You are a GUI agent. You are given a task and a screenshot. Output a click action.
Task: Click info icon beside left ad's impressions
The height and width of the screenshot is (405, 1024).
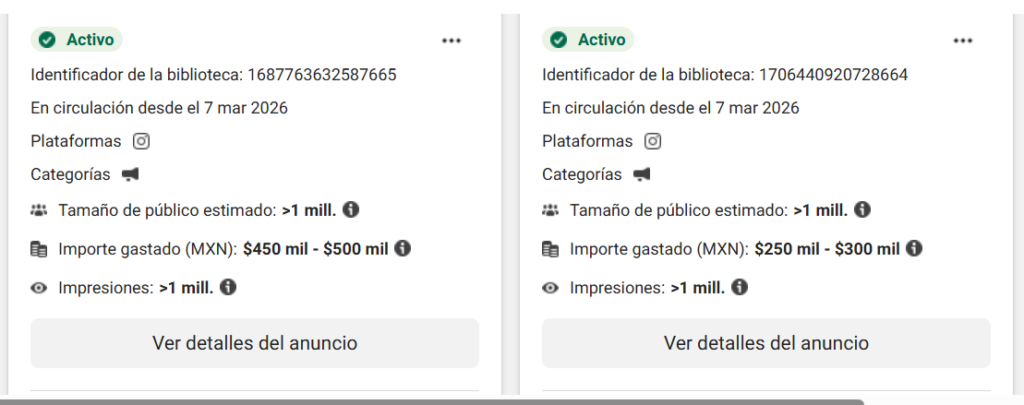[228, 287]
